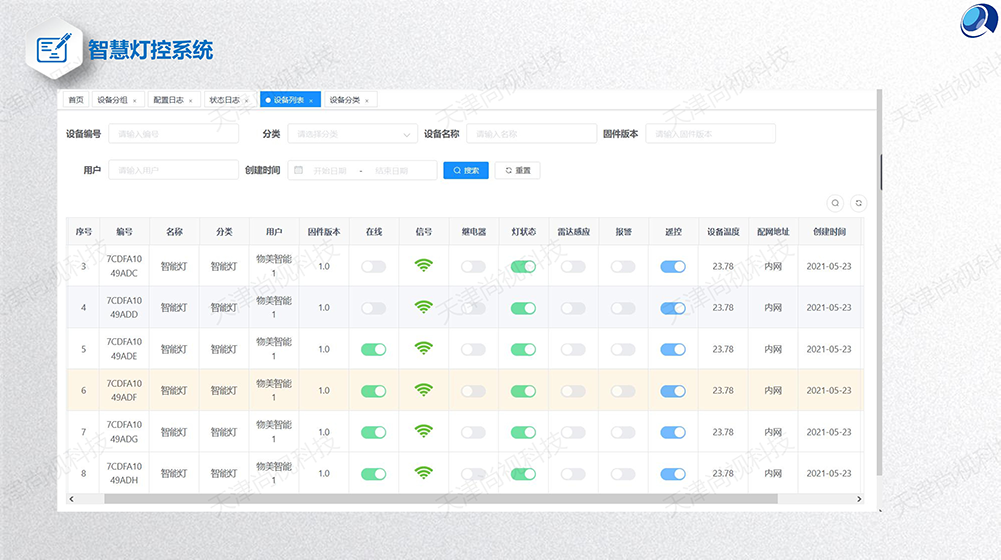Click the horizontal scrollbar left arrow

71,498
